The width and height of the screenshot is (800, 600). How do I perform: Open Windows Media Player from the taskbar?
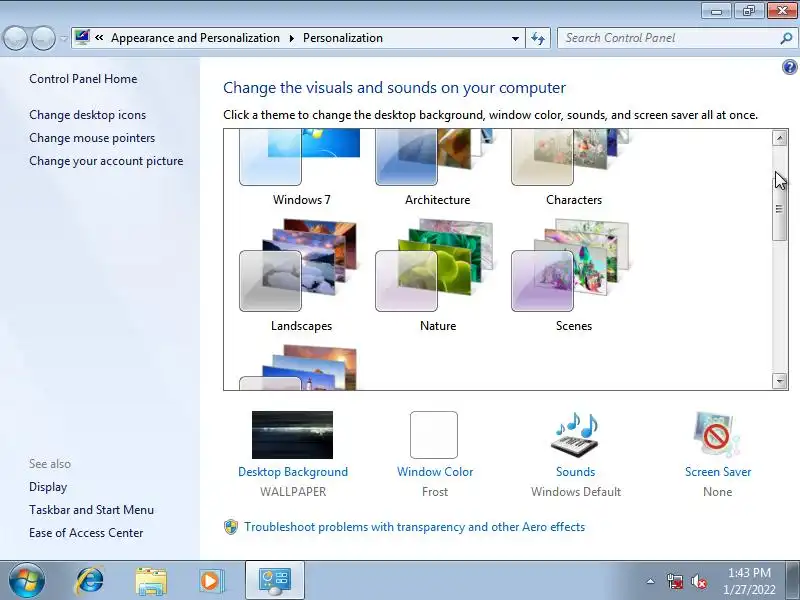tap(211, 581)
